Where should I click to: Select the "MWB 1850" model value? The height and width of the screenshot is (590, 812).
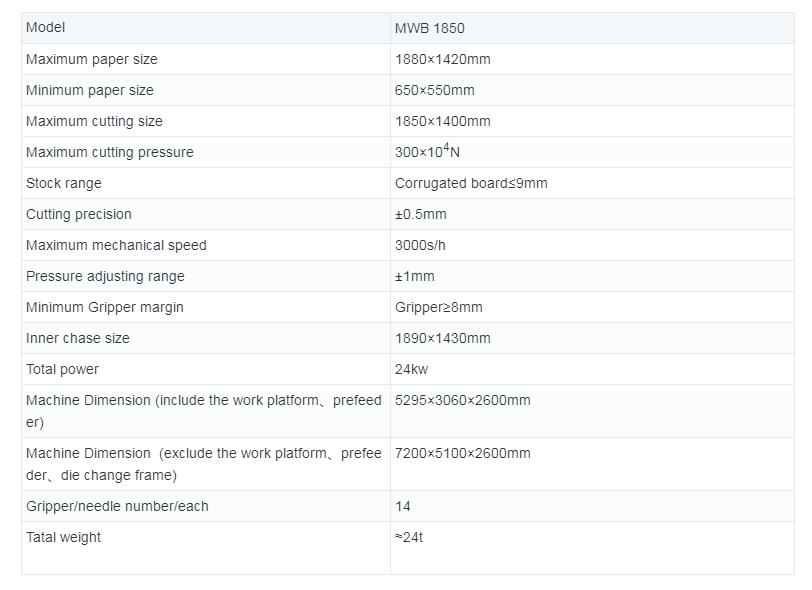(x=429, y=28)
